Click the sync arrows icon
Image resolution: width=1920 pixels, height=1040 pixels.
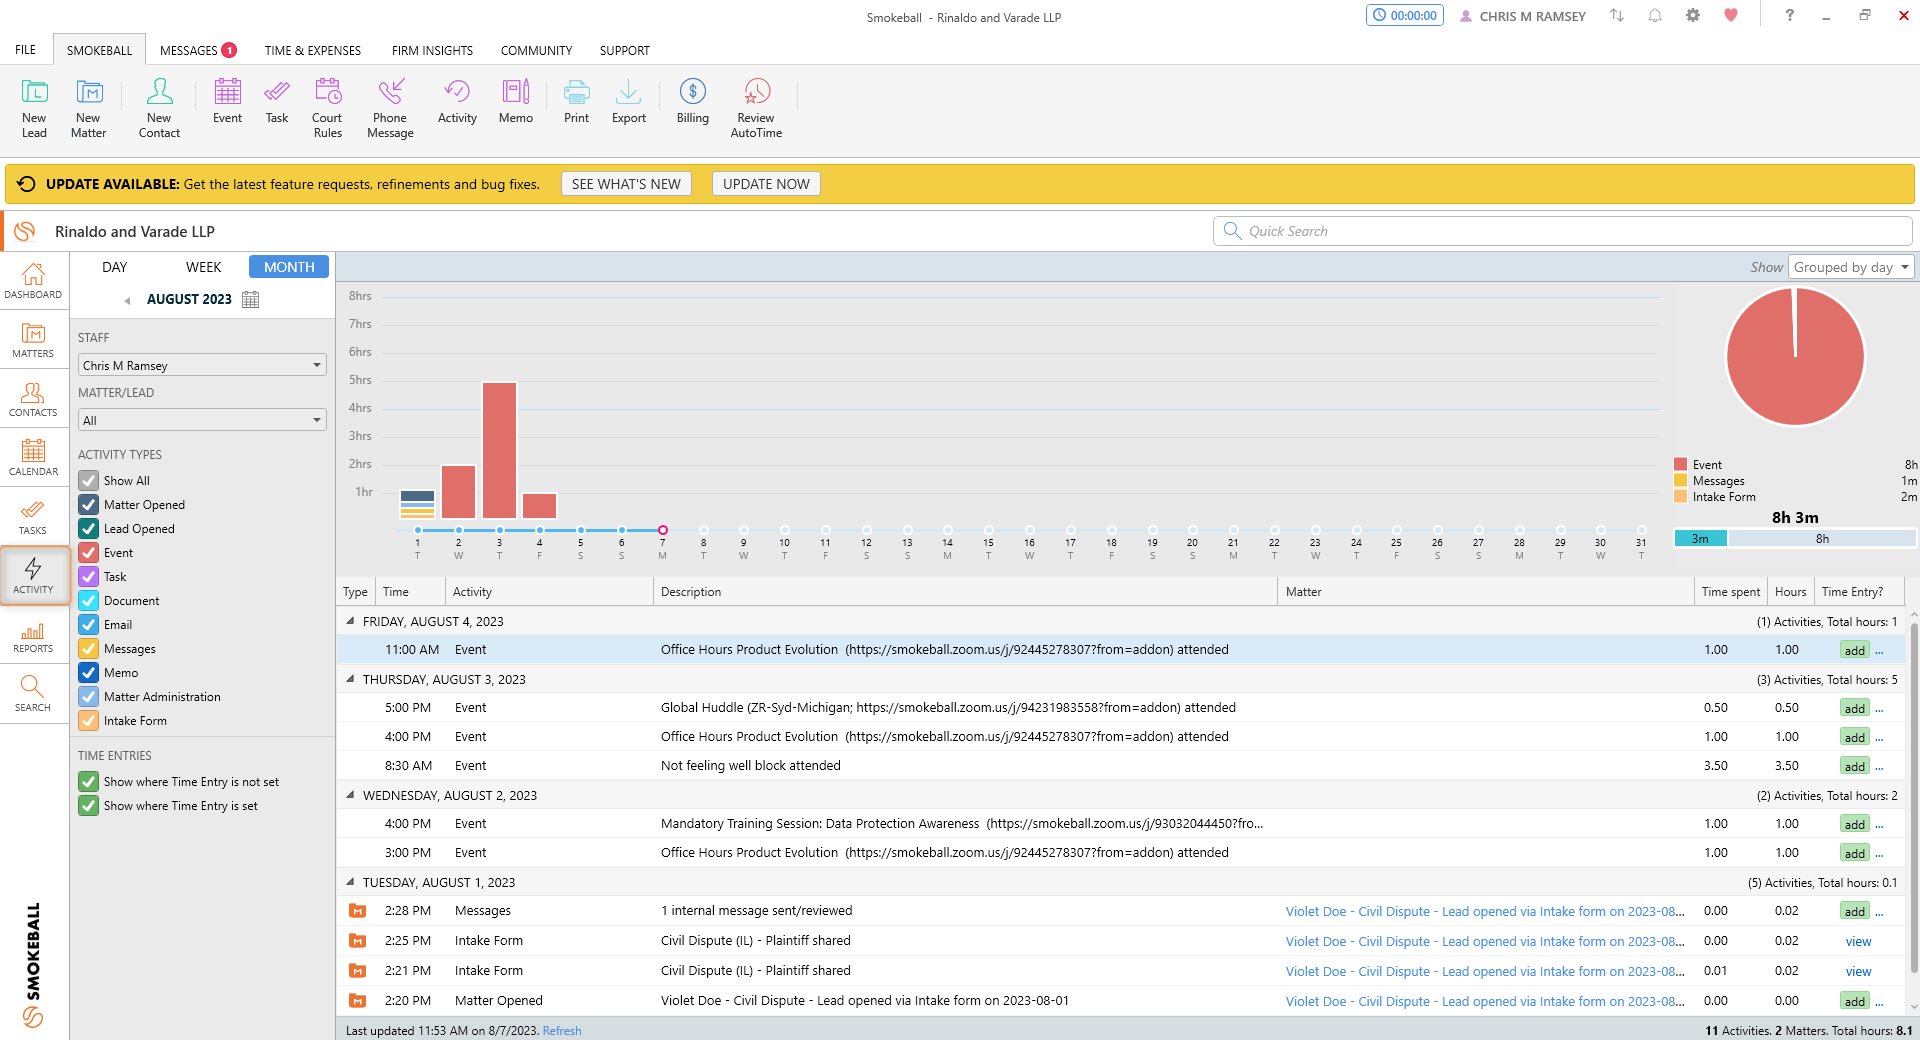1617,16
